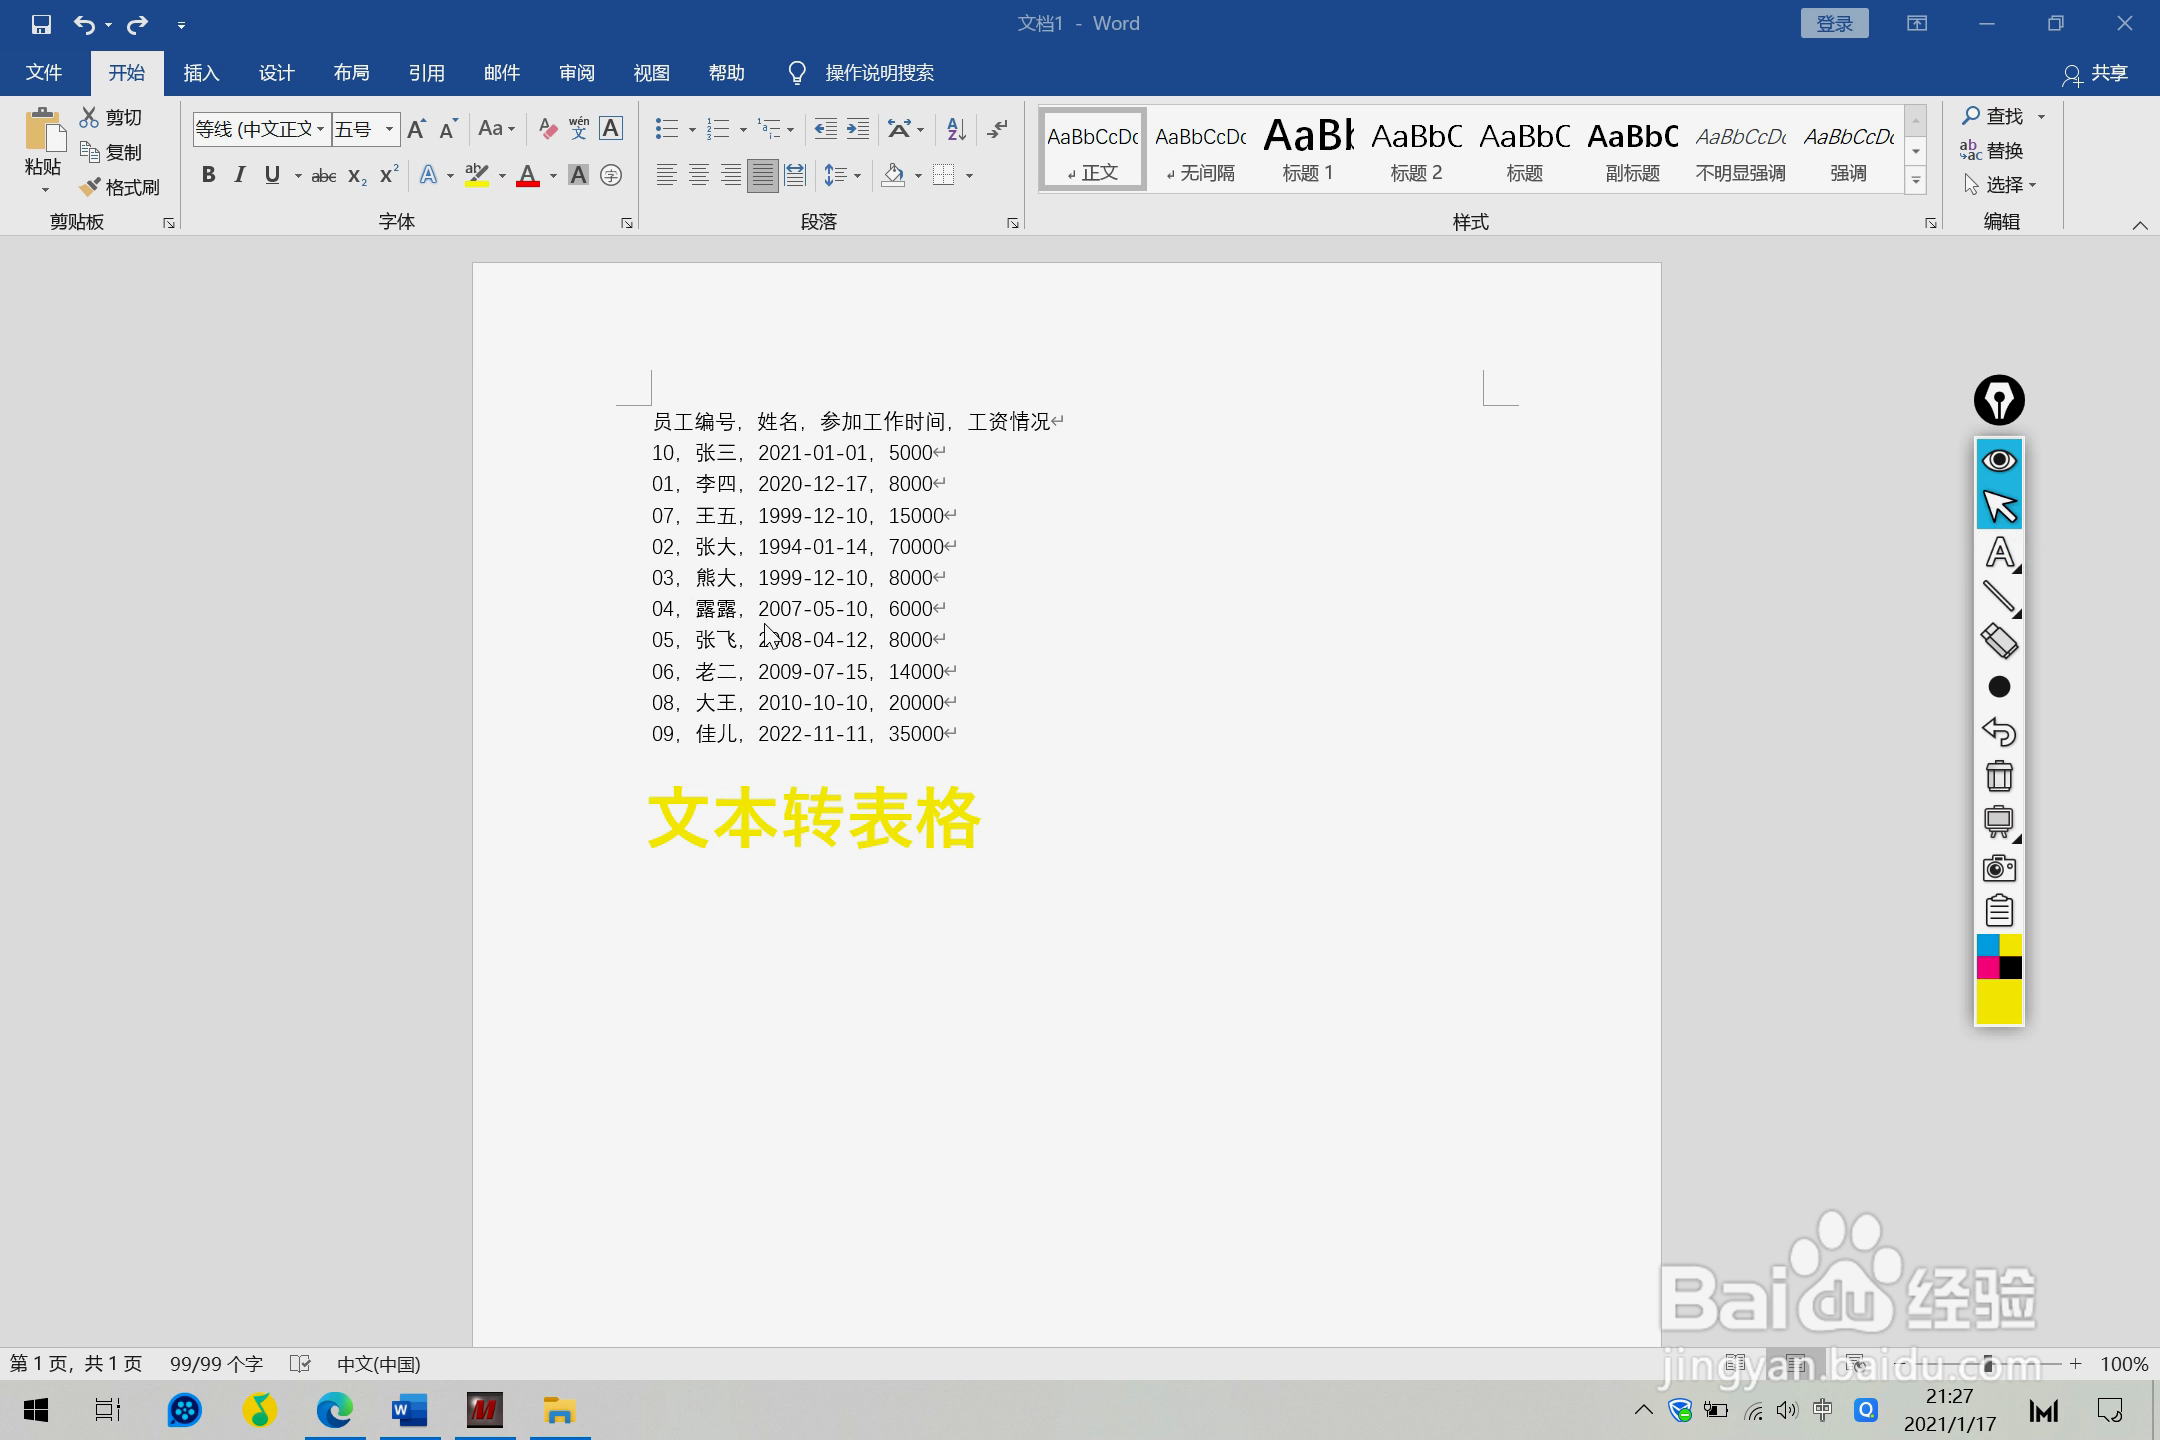Open the Clear All Formatting icon
Screen dimensions: 2160x1440
[545, 128]
